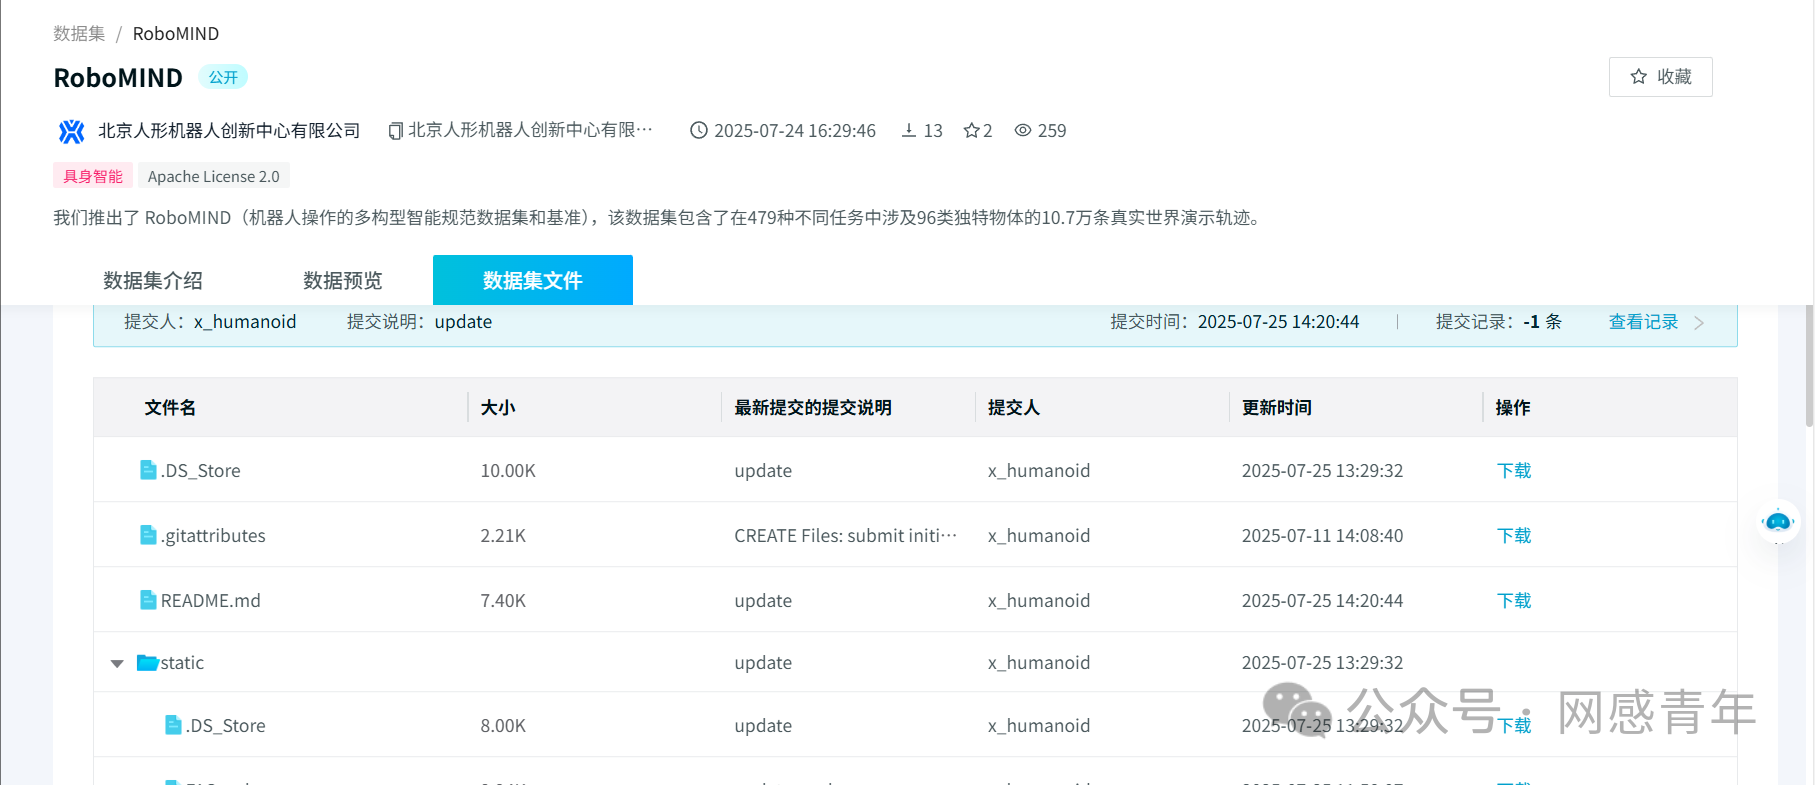Click the 大小 column header
This screenshot has width=1815, height=785.
pos(498,407)
